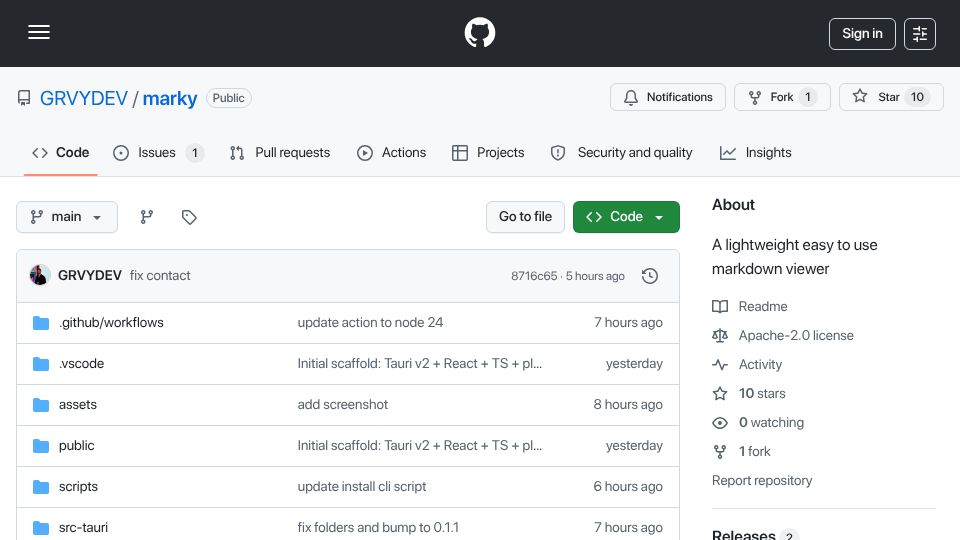
Task: Open the Readme link in About
Action: 763,307
